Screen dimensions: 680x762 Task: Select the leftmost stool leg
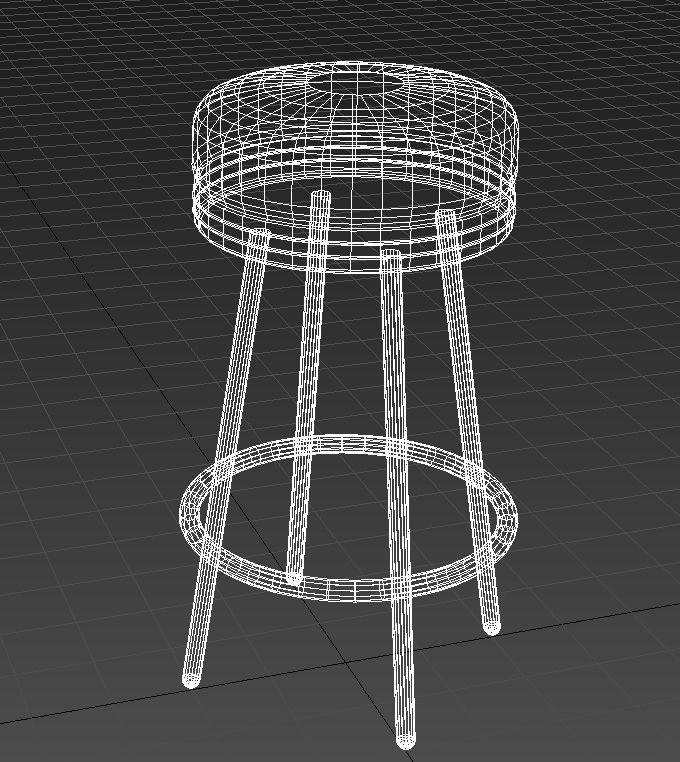coord(227,457)
